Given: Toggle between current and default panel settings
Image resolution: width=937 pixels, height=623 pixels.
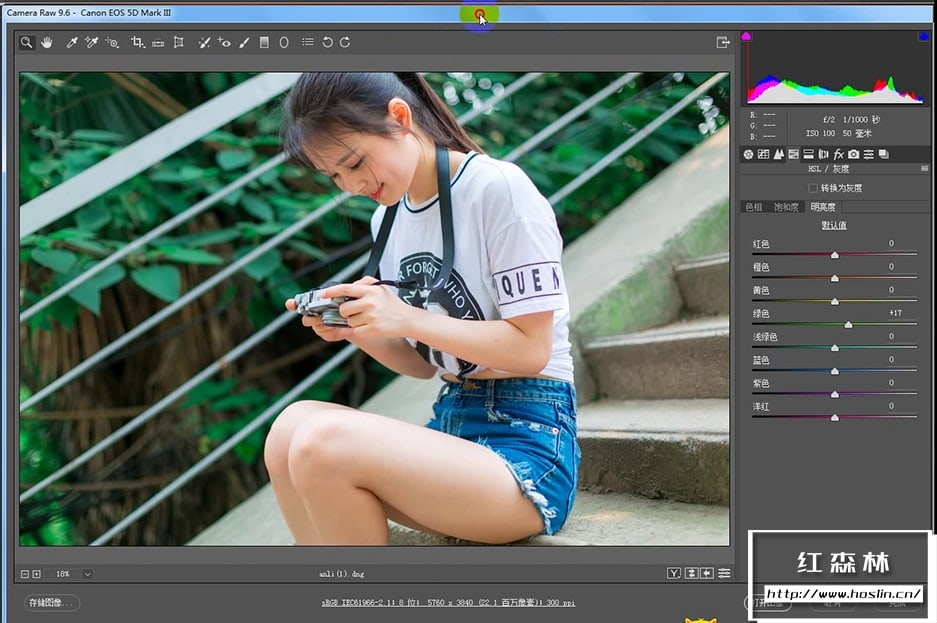Looking at the screenshot, I should pyautogui.click(x=724, y=573).
